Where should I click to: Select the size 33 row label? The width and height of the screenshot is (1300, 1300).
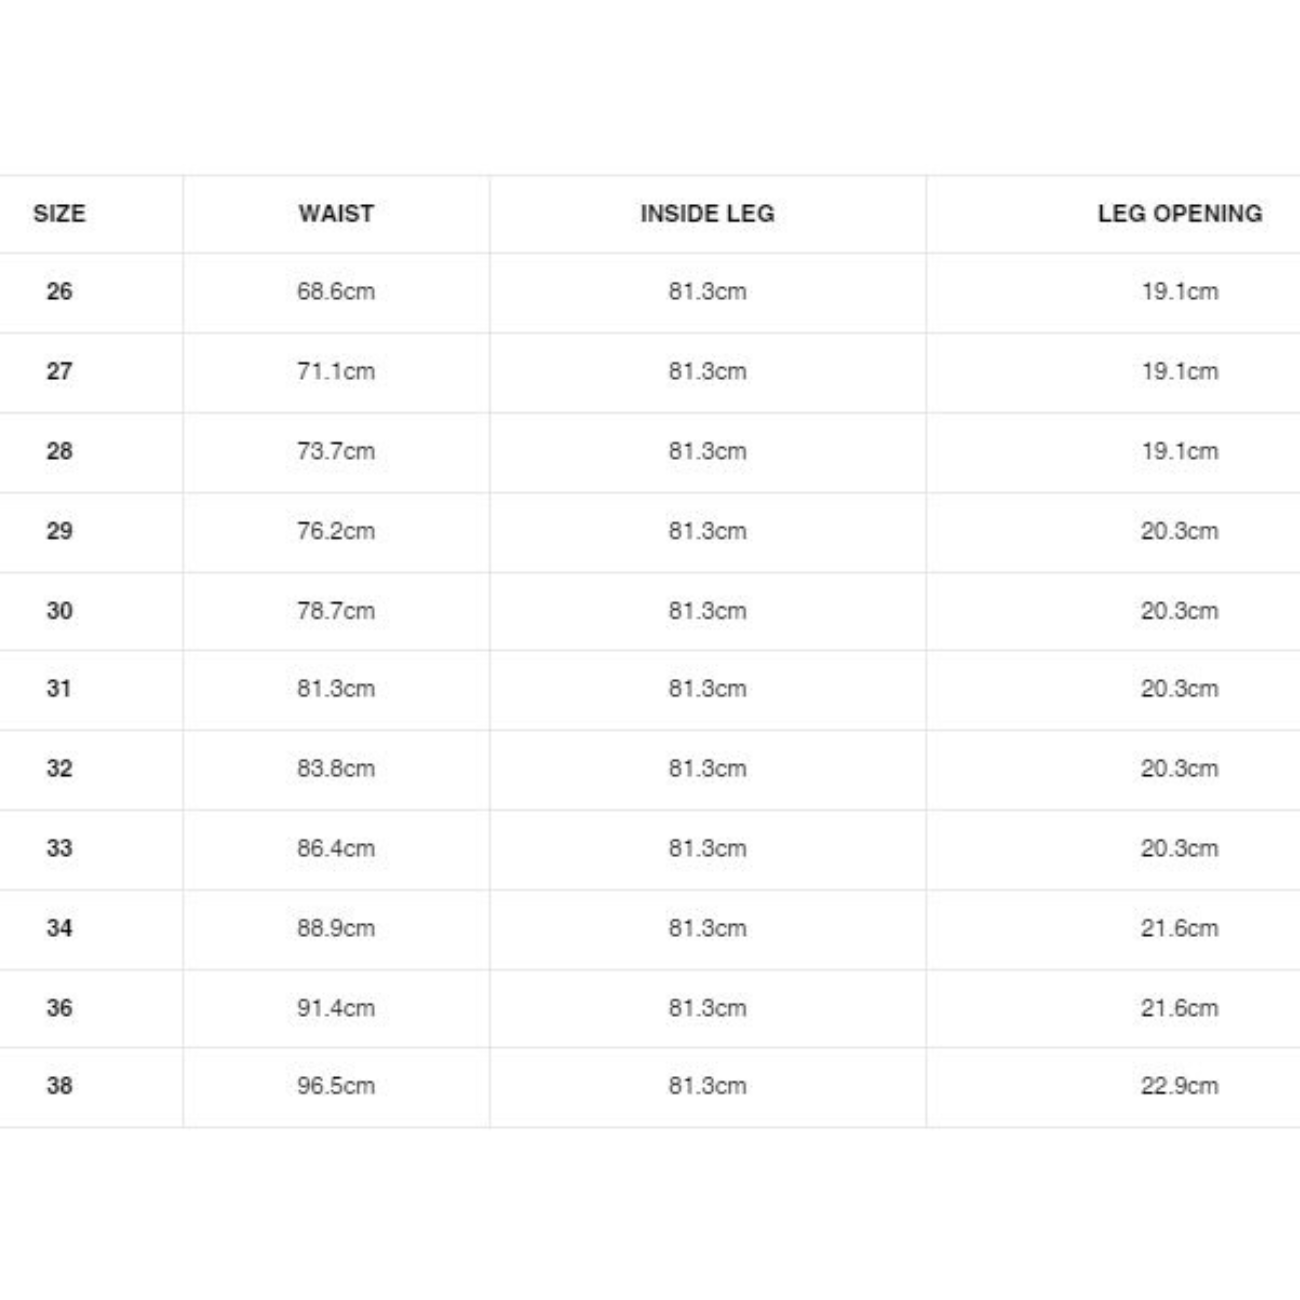59,849
